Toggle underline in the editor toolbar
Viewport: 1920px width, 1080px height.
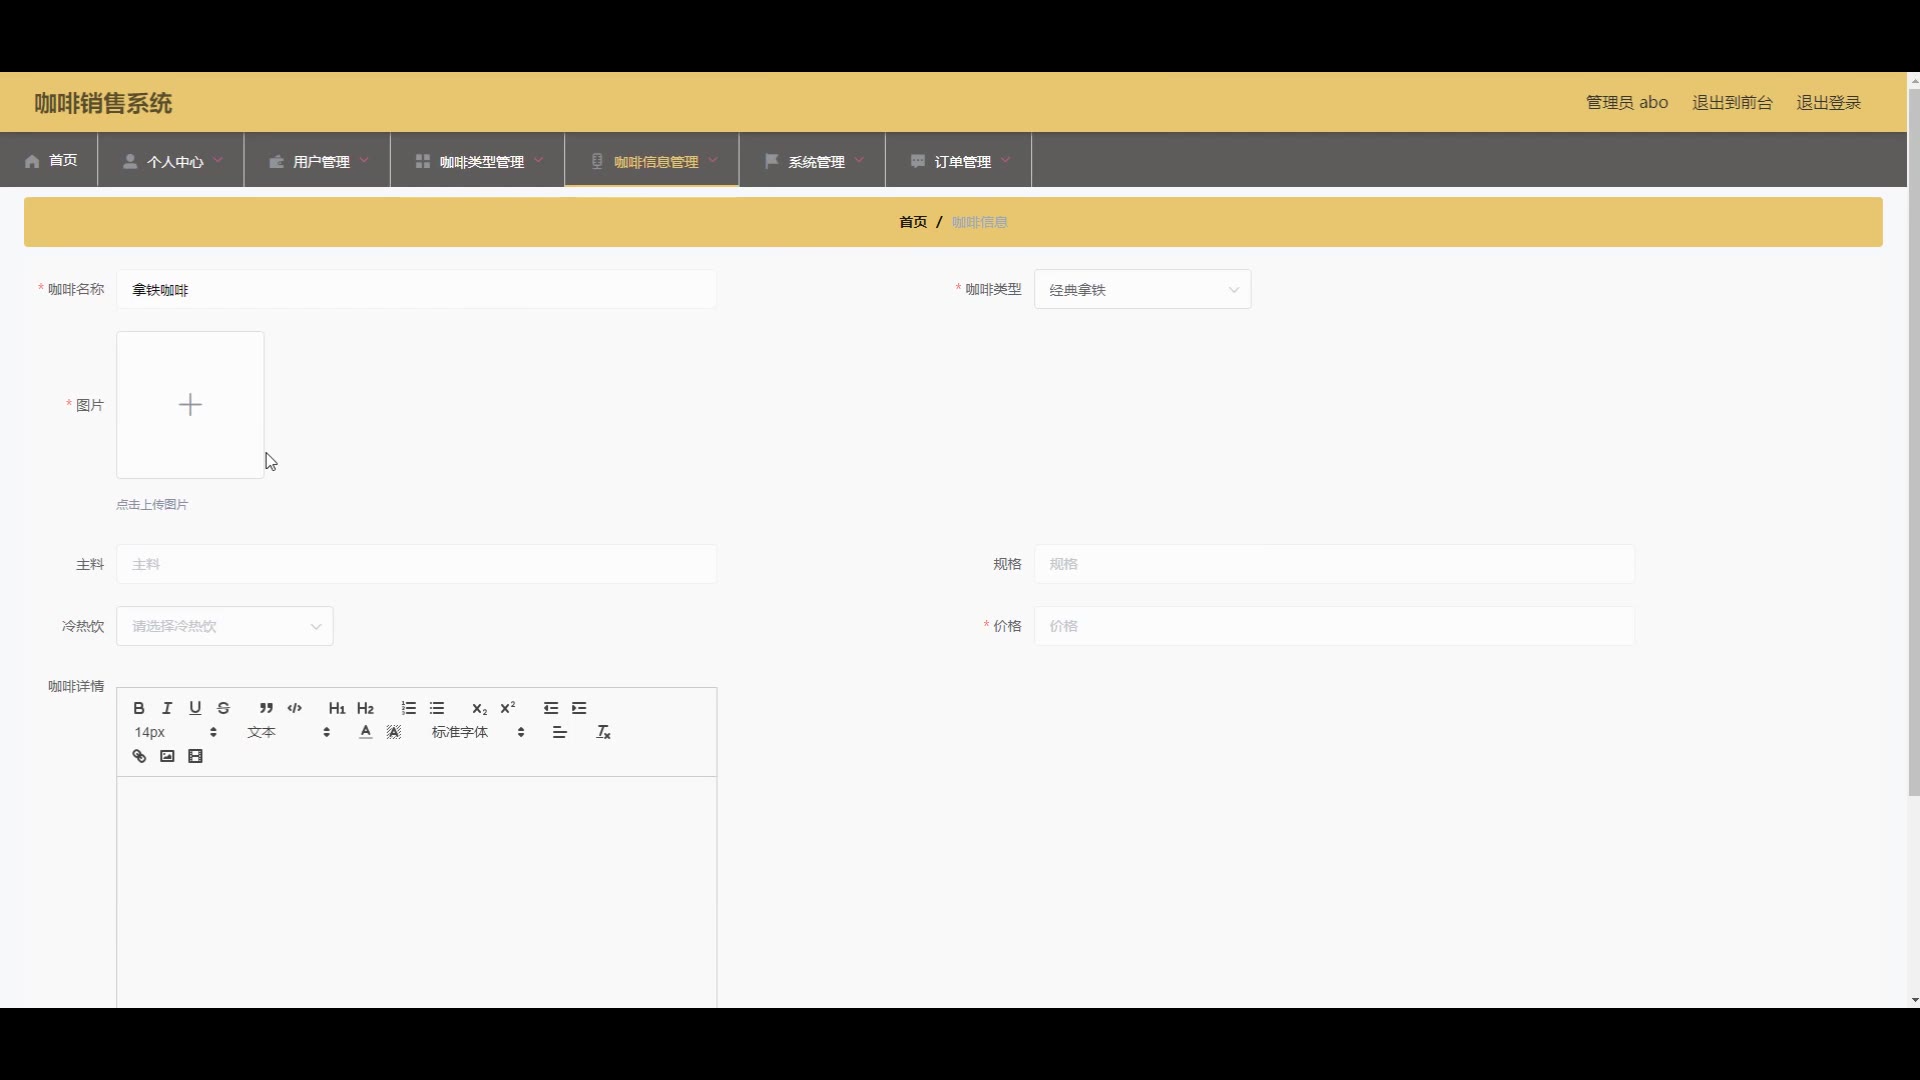(195, 708)
